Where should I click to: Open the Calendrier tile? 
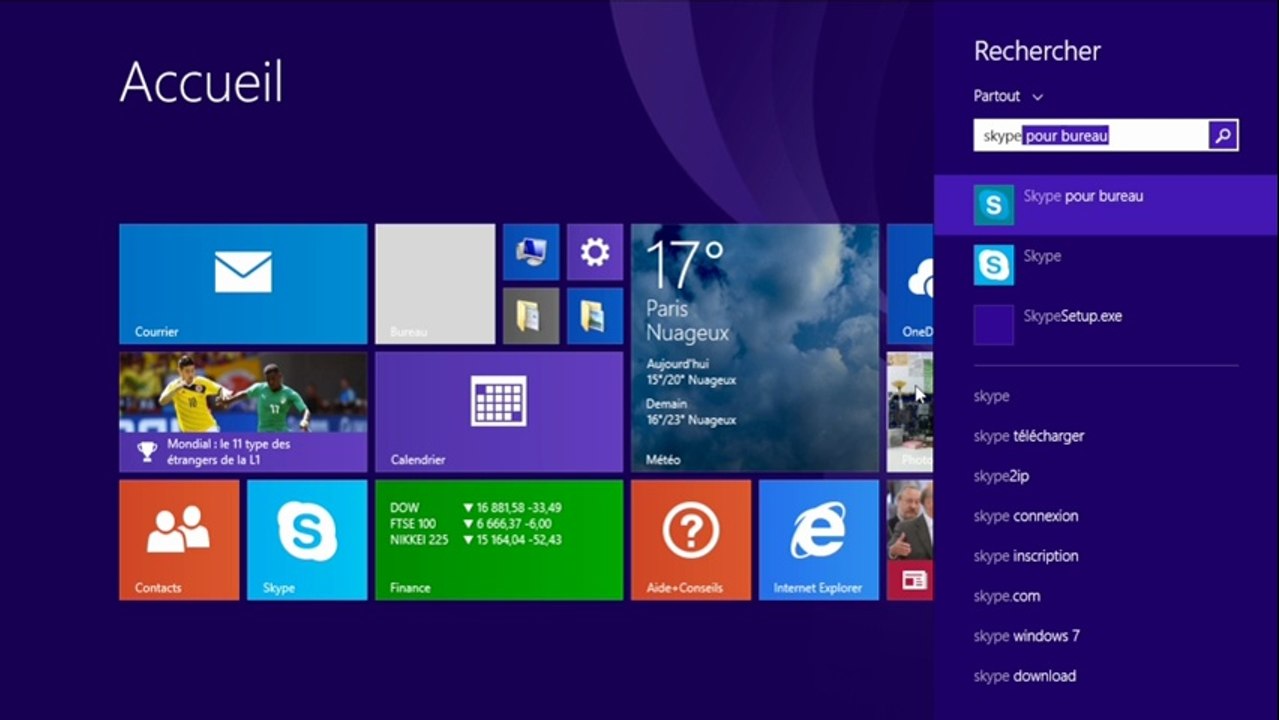[499, 412]
